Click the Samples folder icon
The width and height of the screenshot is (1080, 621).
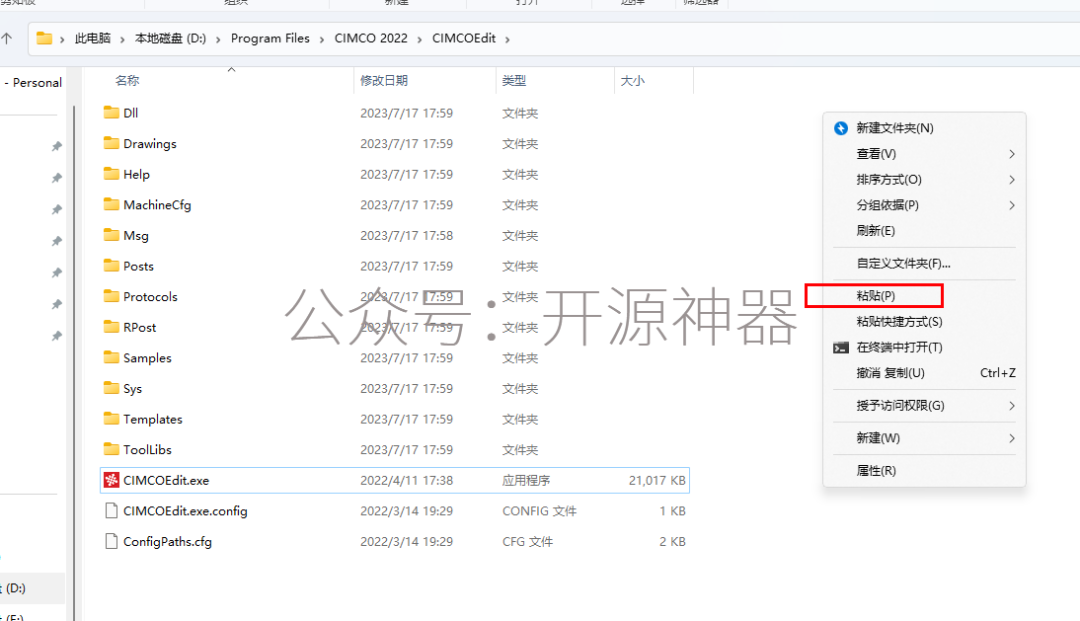point(111,357)
